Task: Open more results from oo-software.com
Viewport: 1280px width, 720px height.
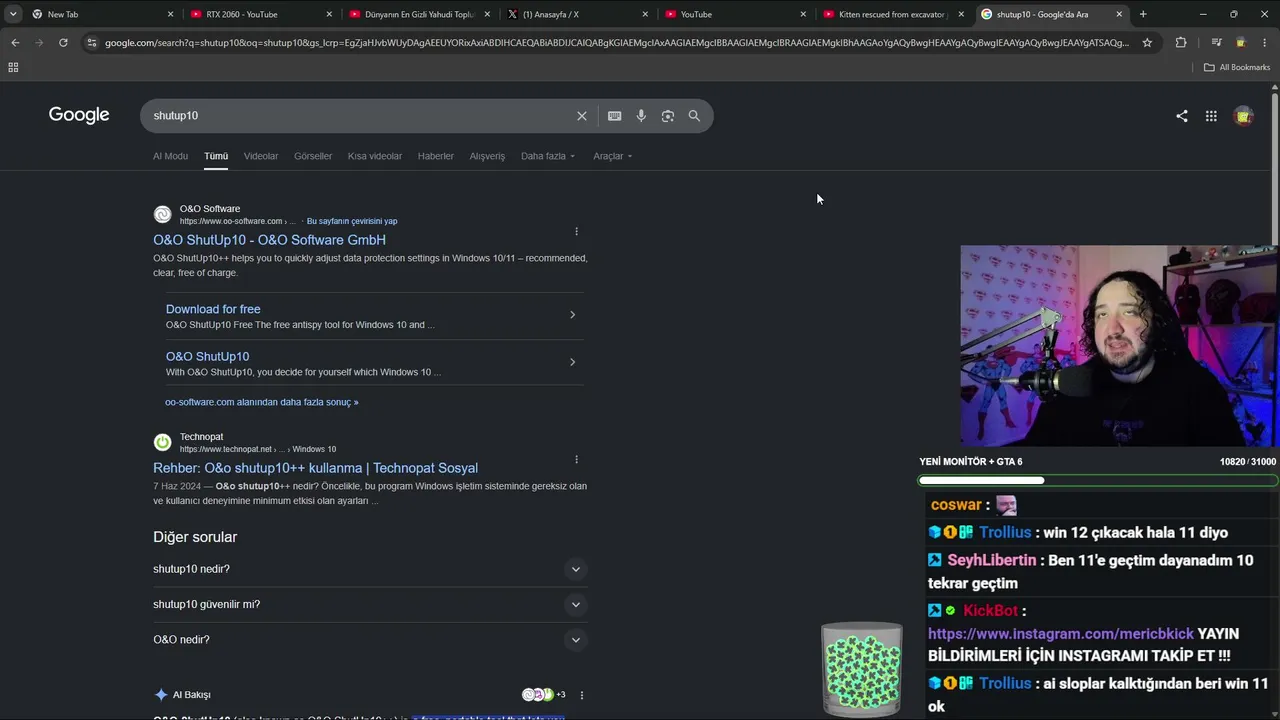Action: pyautogui.click(x=261, y=402)
